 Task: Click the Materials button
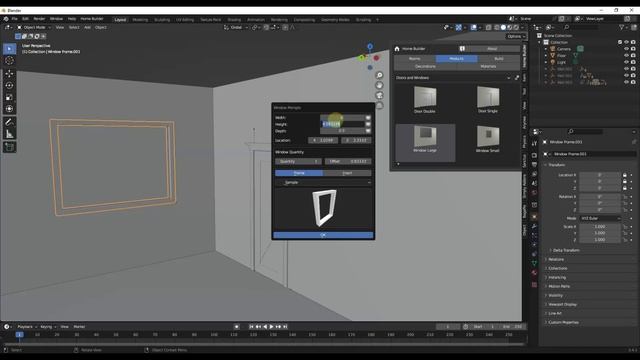click(488, 66)
